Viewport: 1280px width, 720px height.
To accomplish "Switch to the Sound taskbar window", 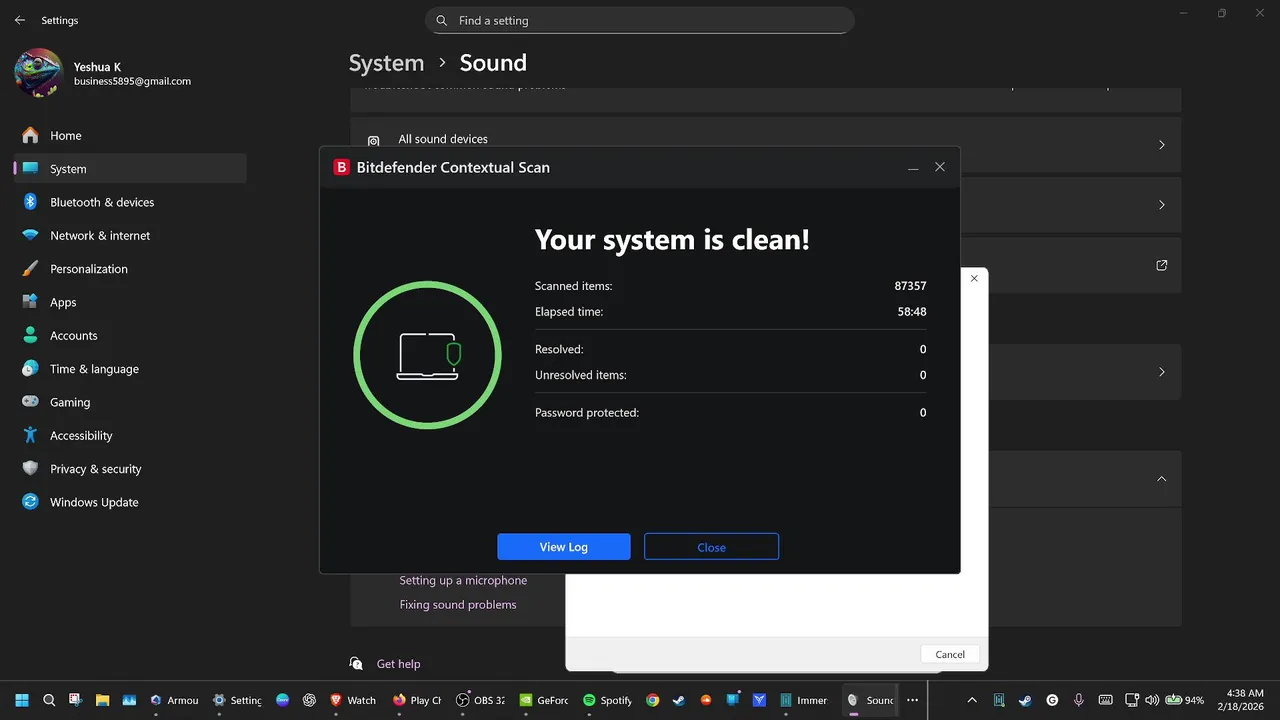I will pos(869,700).
